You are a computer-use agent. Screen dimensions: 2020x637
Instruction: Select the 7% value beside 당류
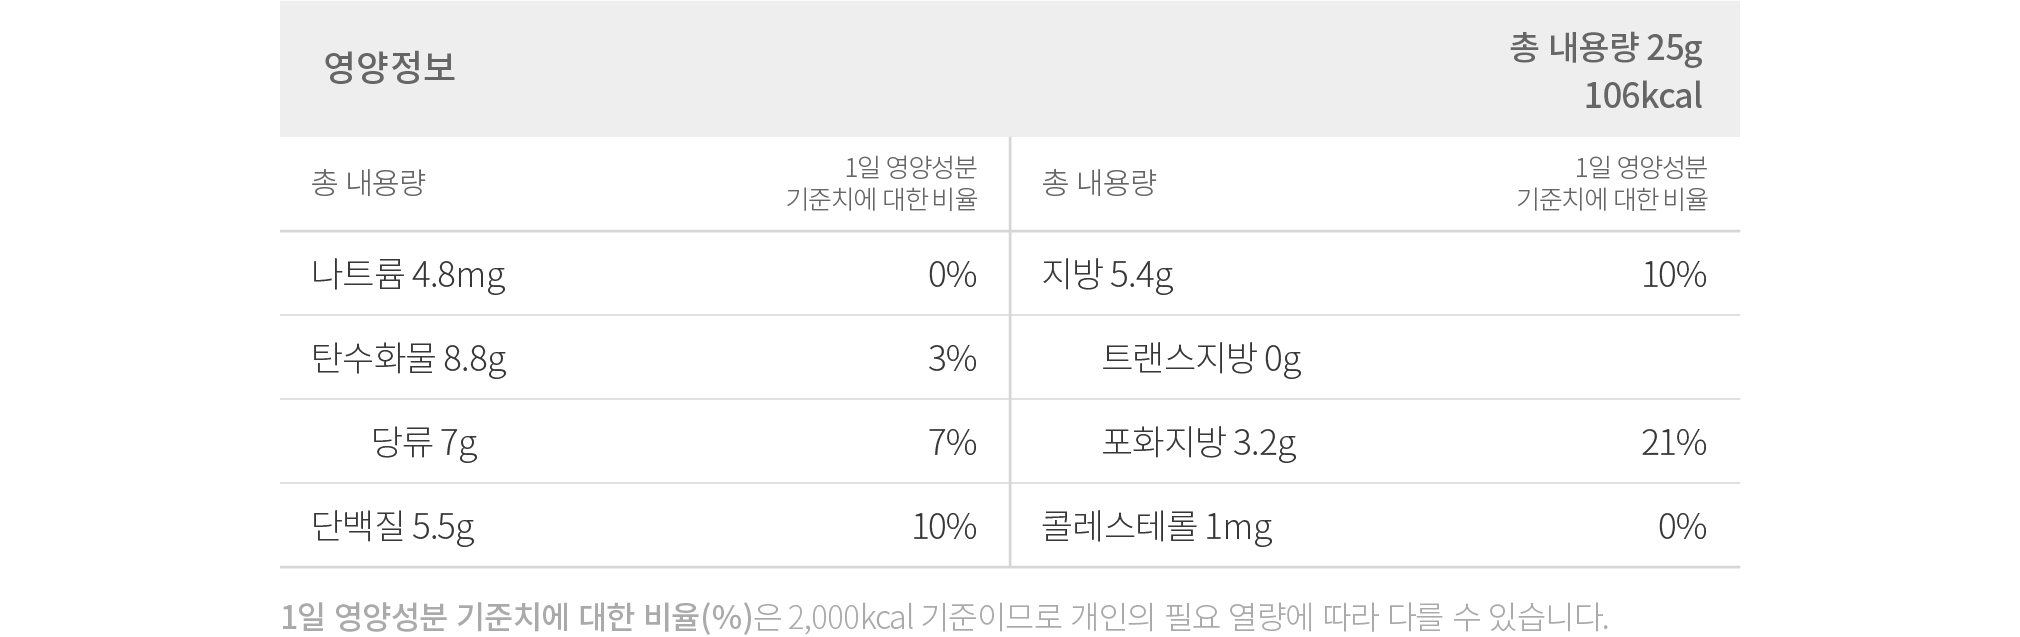[952, 442]
